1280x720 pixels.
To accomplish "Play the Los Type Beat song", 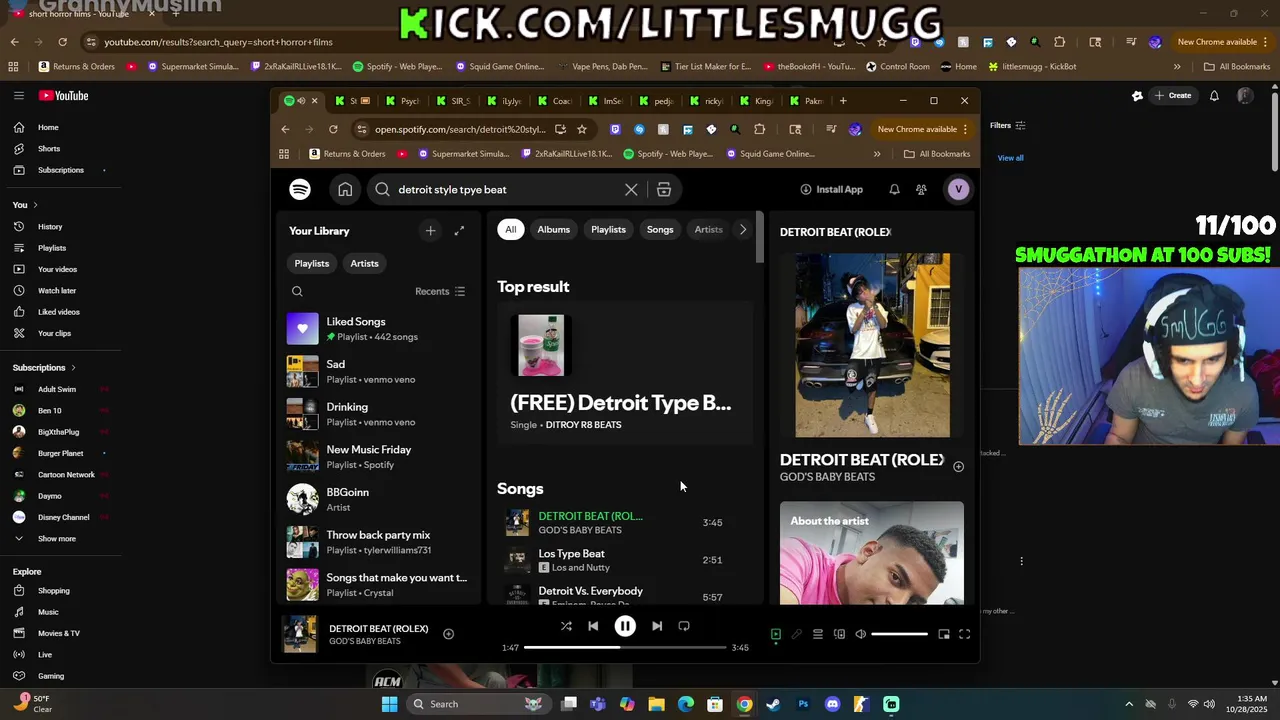I will (x=624, y=560).
